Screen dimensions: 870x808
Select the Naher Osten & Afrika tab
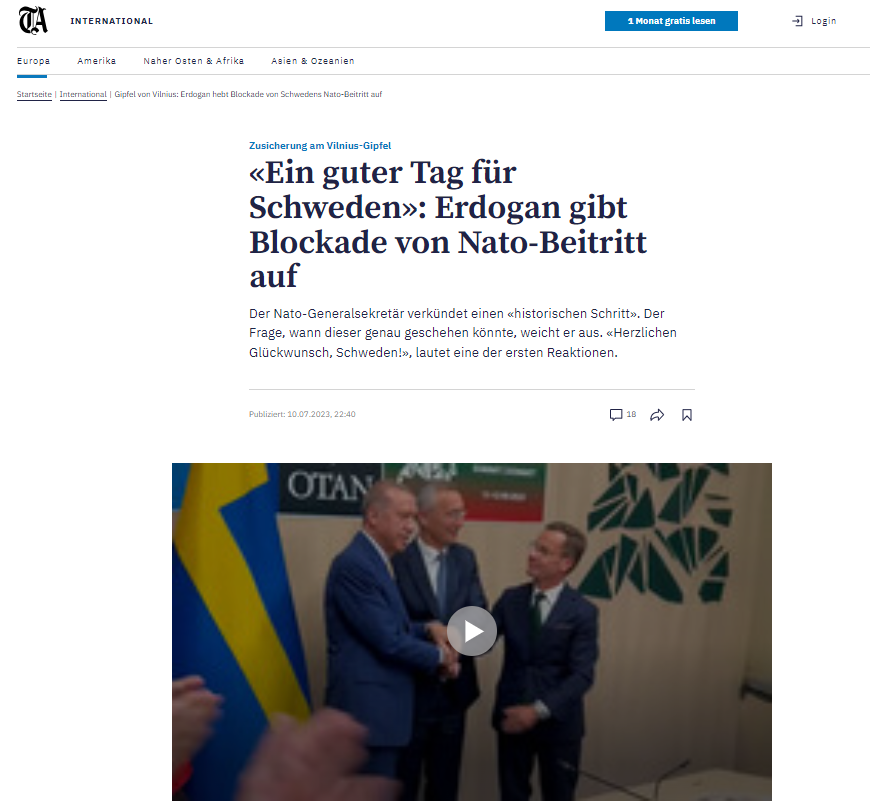194,61
